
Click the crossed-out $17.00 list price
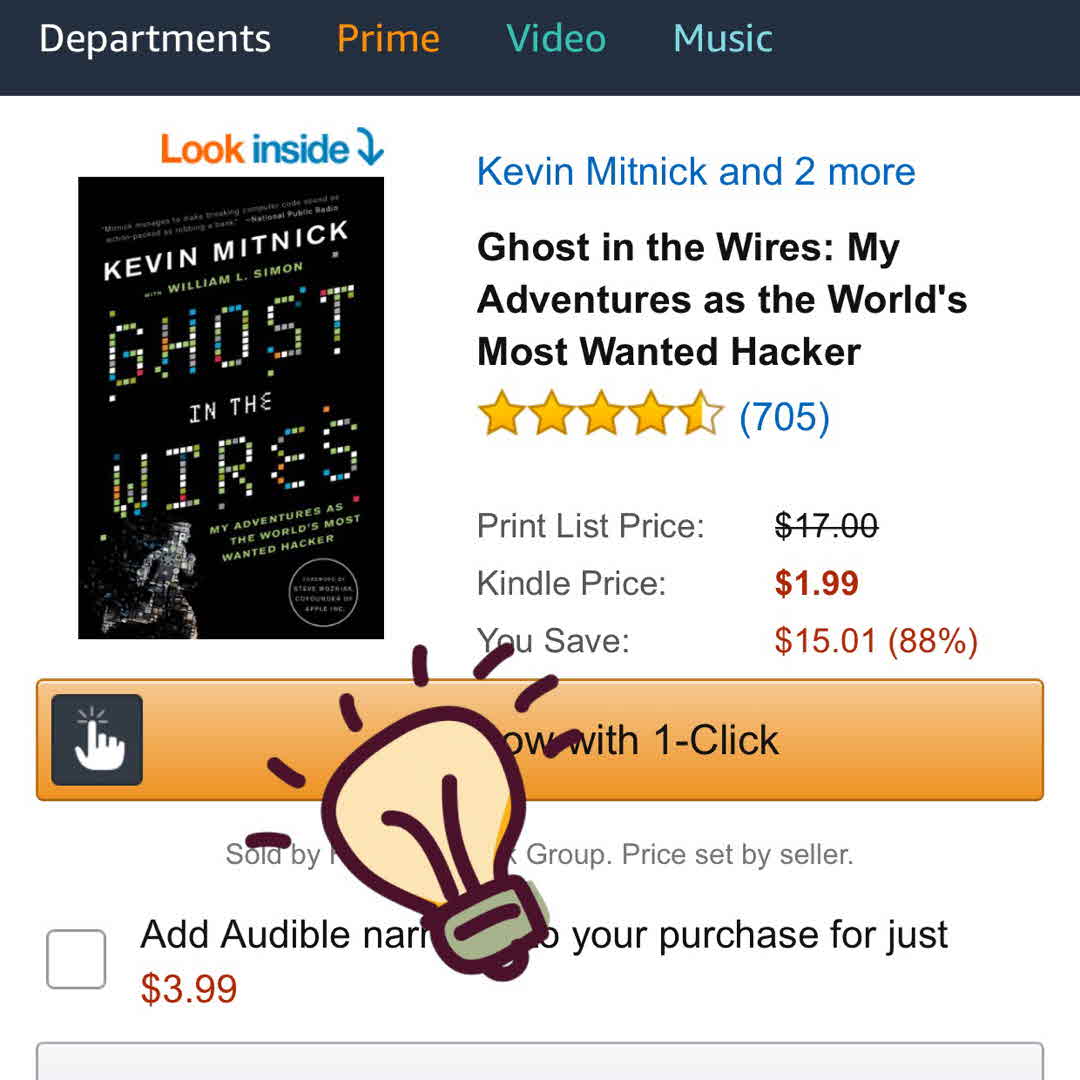[826, 525]
